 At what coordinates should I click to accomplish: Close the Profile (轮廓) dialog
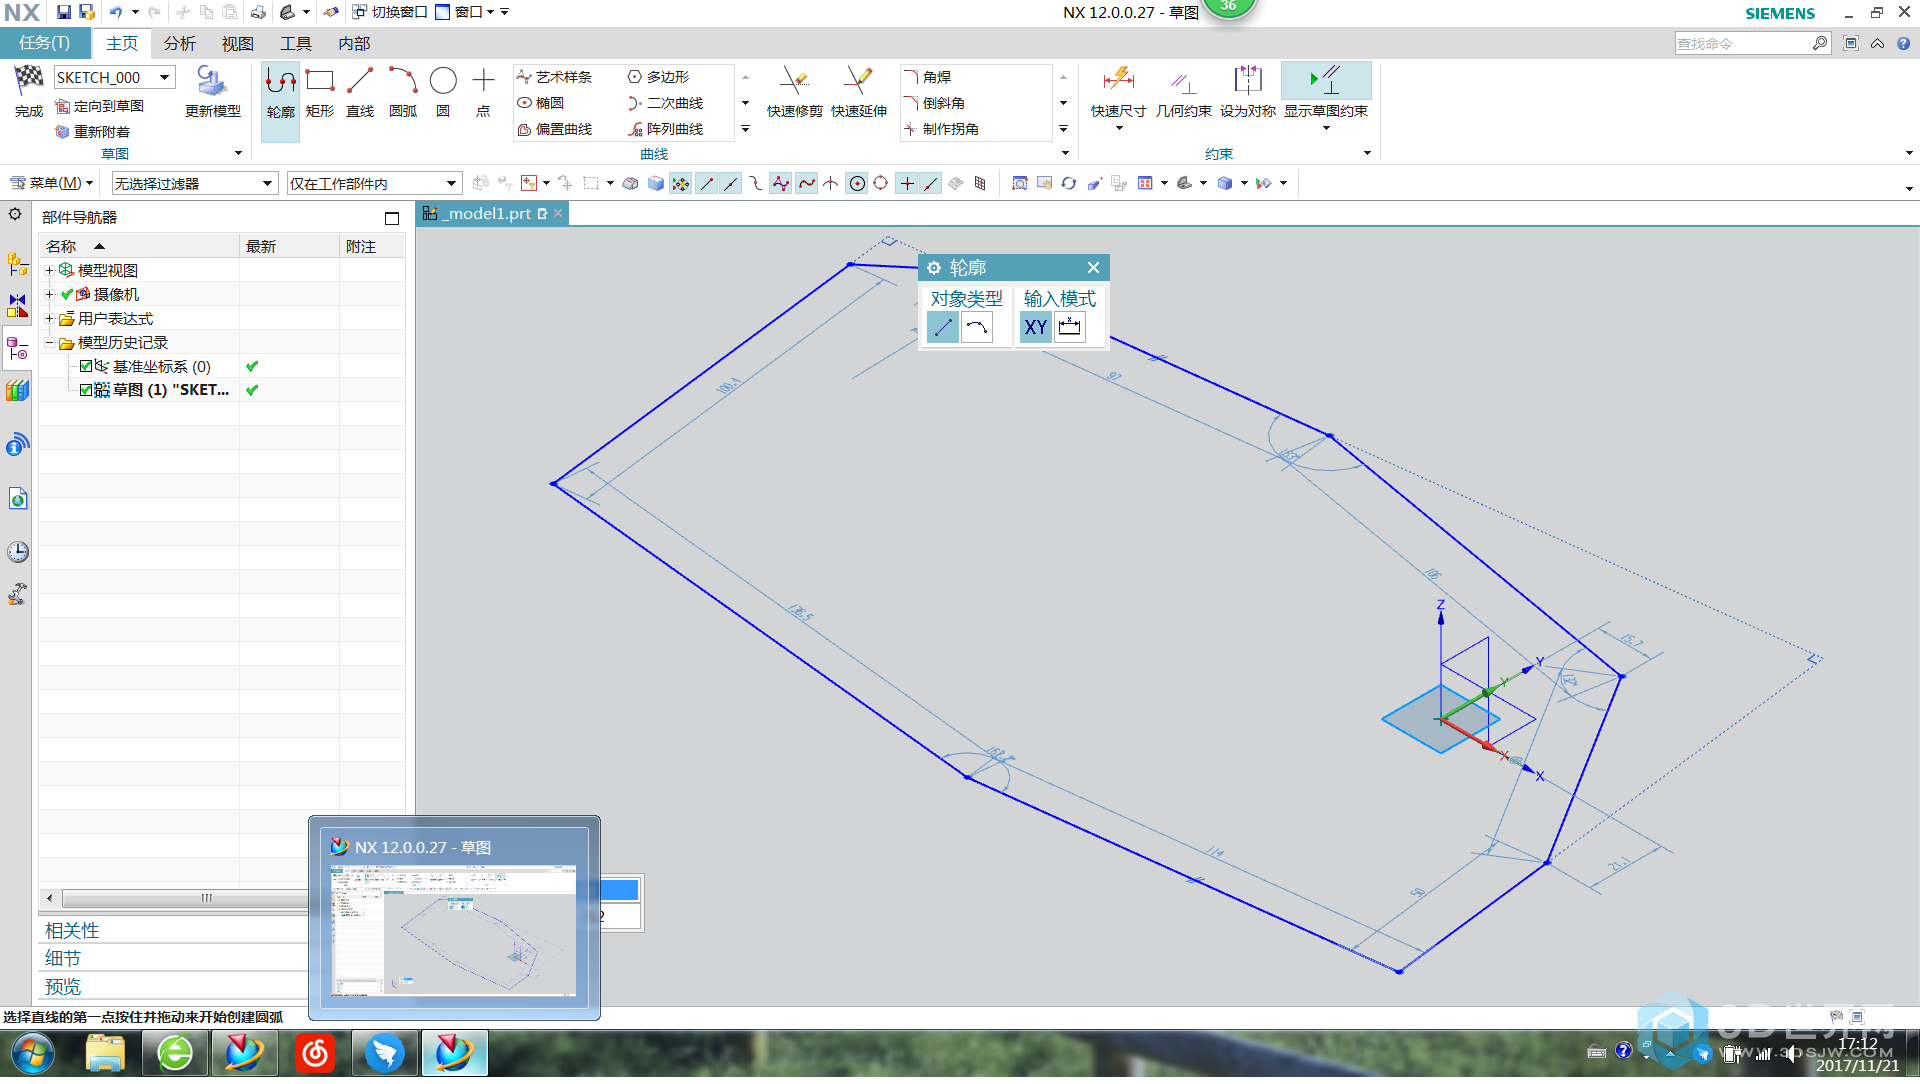[x=1093, y=267]
